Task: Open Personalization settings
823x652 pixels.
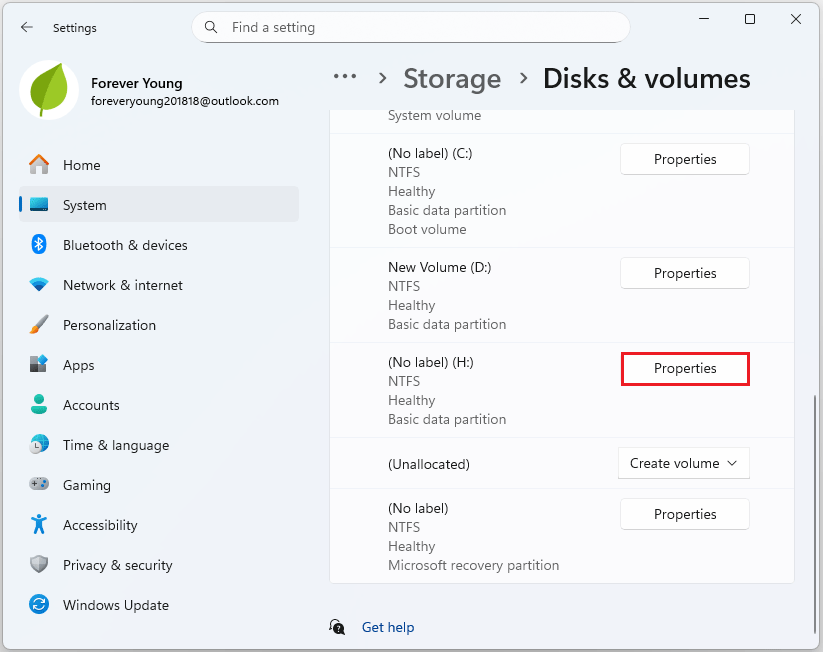Action: (x=109, y=325)
